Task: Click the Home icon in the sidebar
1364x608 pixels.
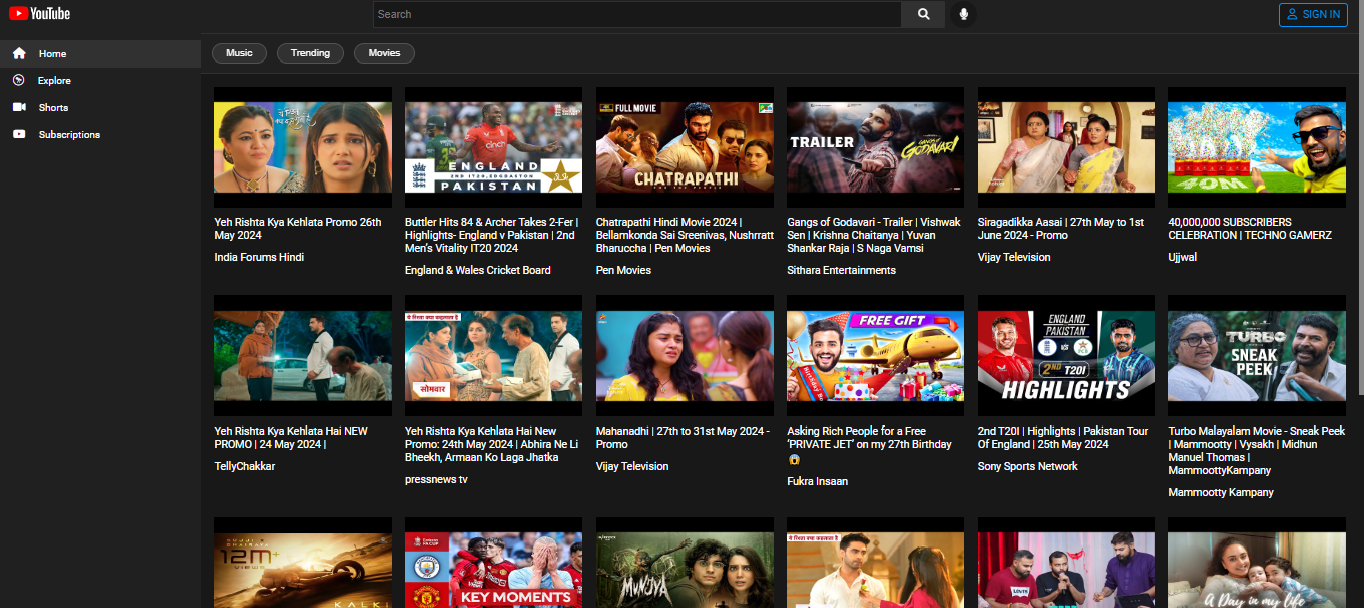Action: click(x=19, y=53)
